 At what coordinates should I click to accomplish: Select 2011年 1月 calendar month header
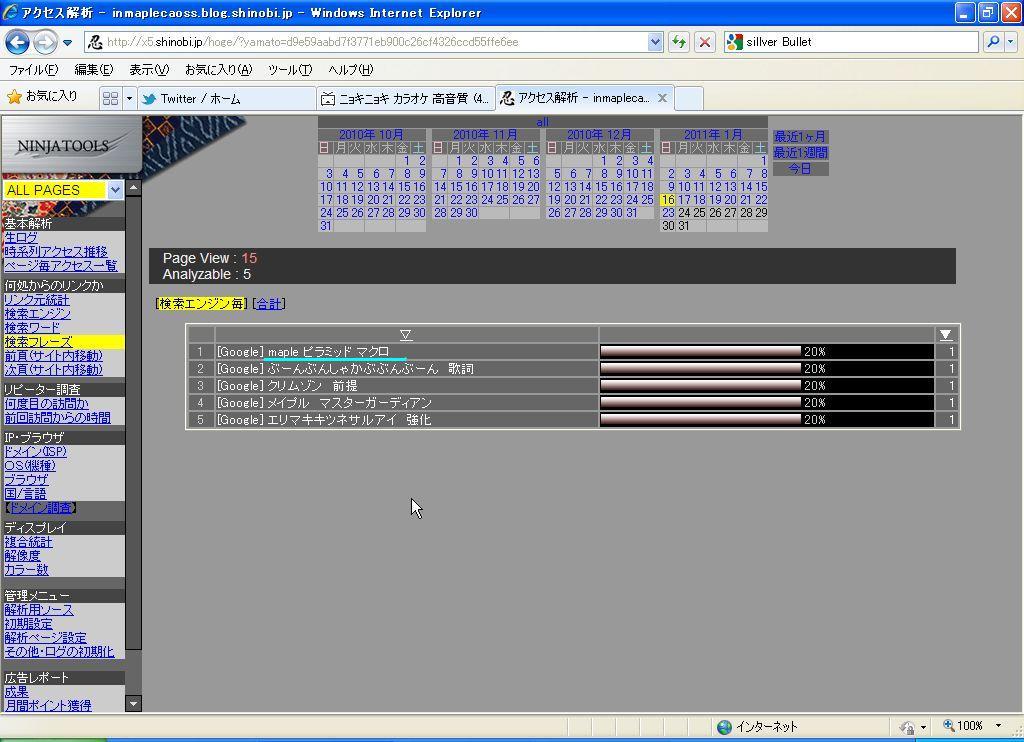coord(712,134)
